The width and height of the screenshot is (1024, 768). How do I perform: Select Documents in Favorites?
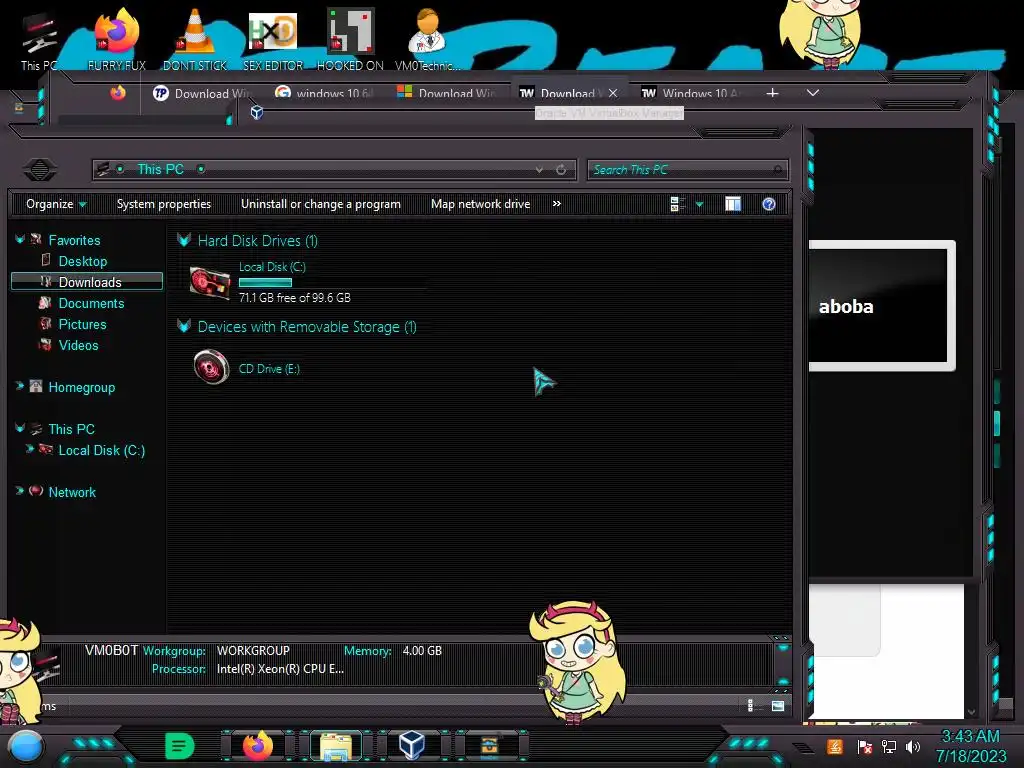(x=91, y=303)
